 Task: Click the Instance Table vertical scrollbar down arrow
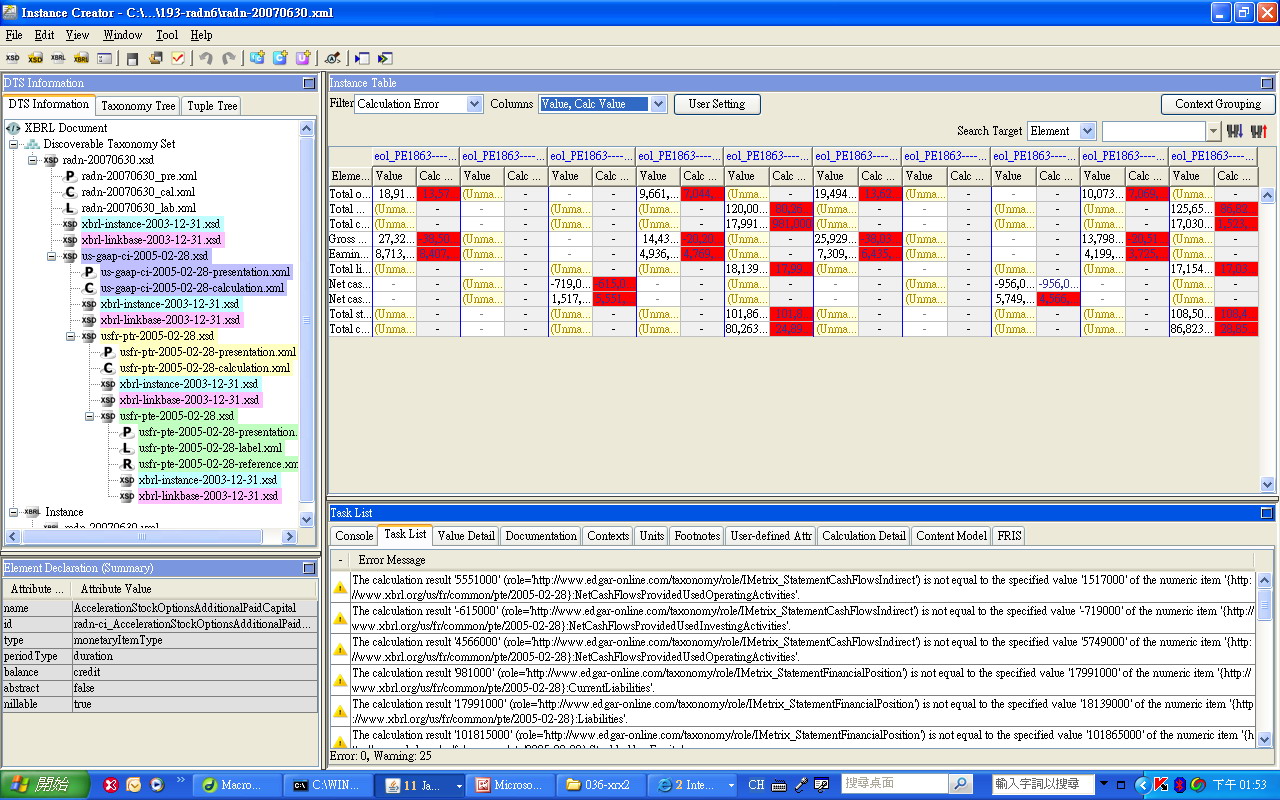pos(1268,484)
